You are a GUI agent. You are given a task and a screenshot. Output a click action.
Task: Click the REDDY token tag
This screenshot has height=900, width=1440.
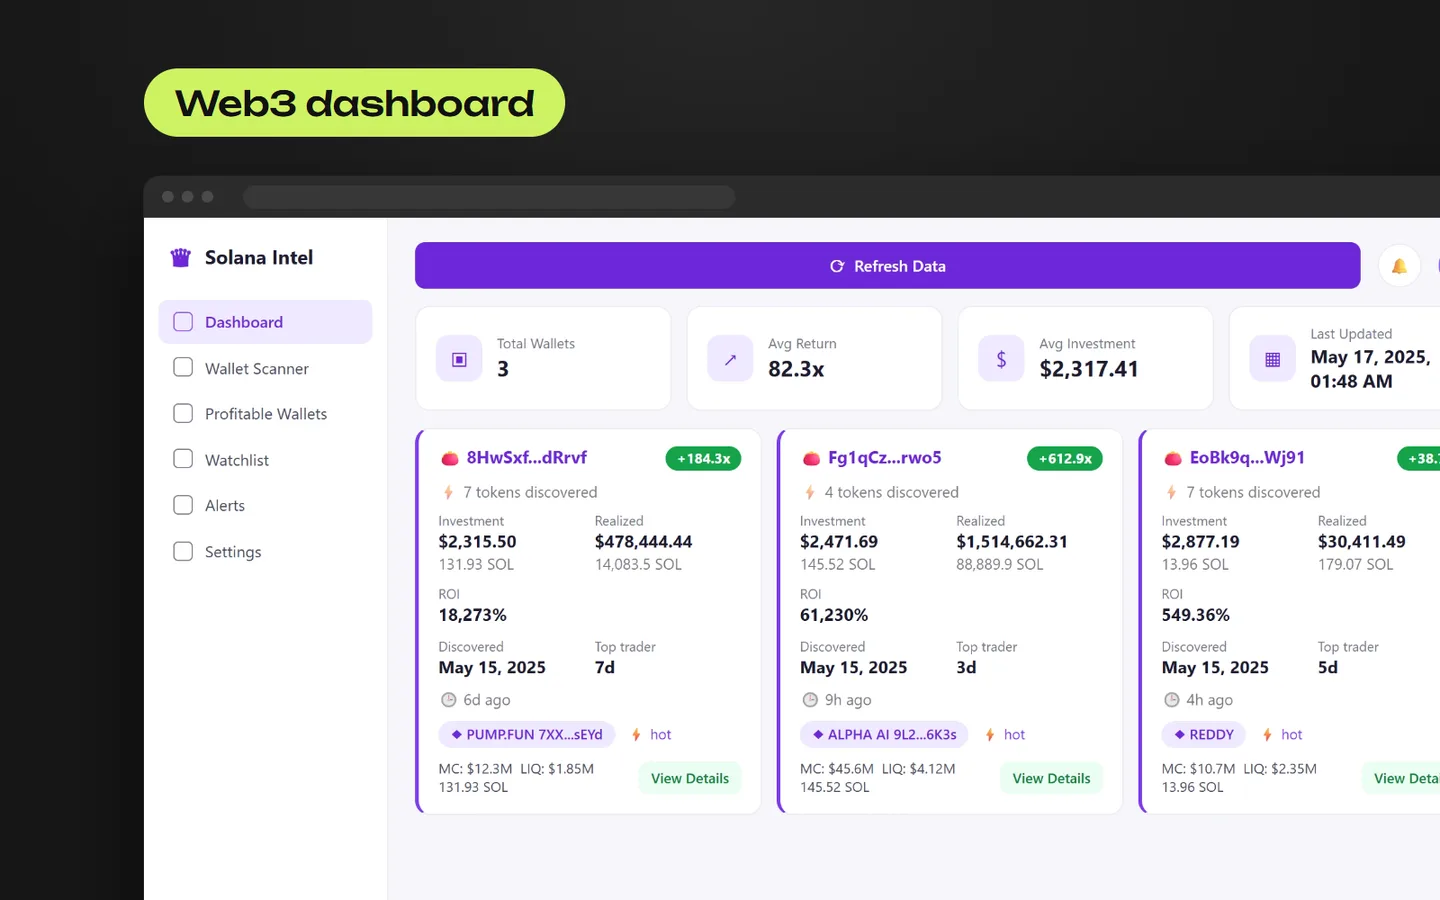click(x=1204, y=735)
